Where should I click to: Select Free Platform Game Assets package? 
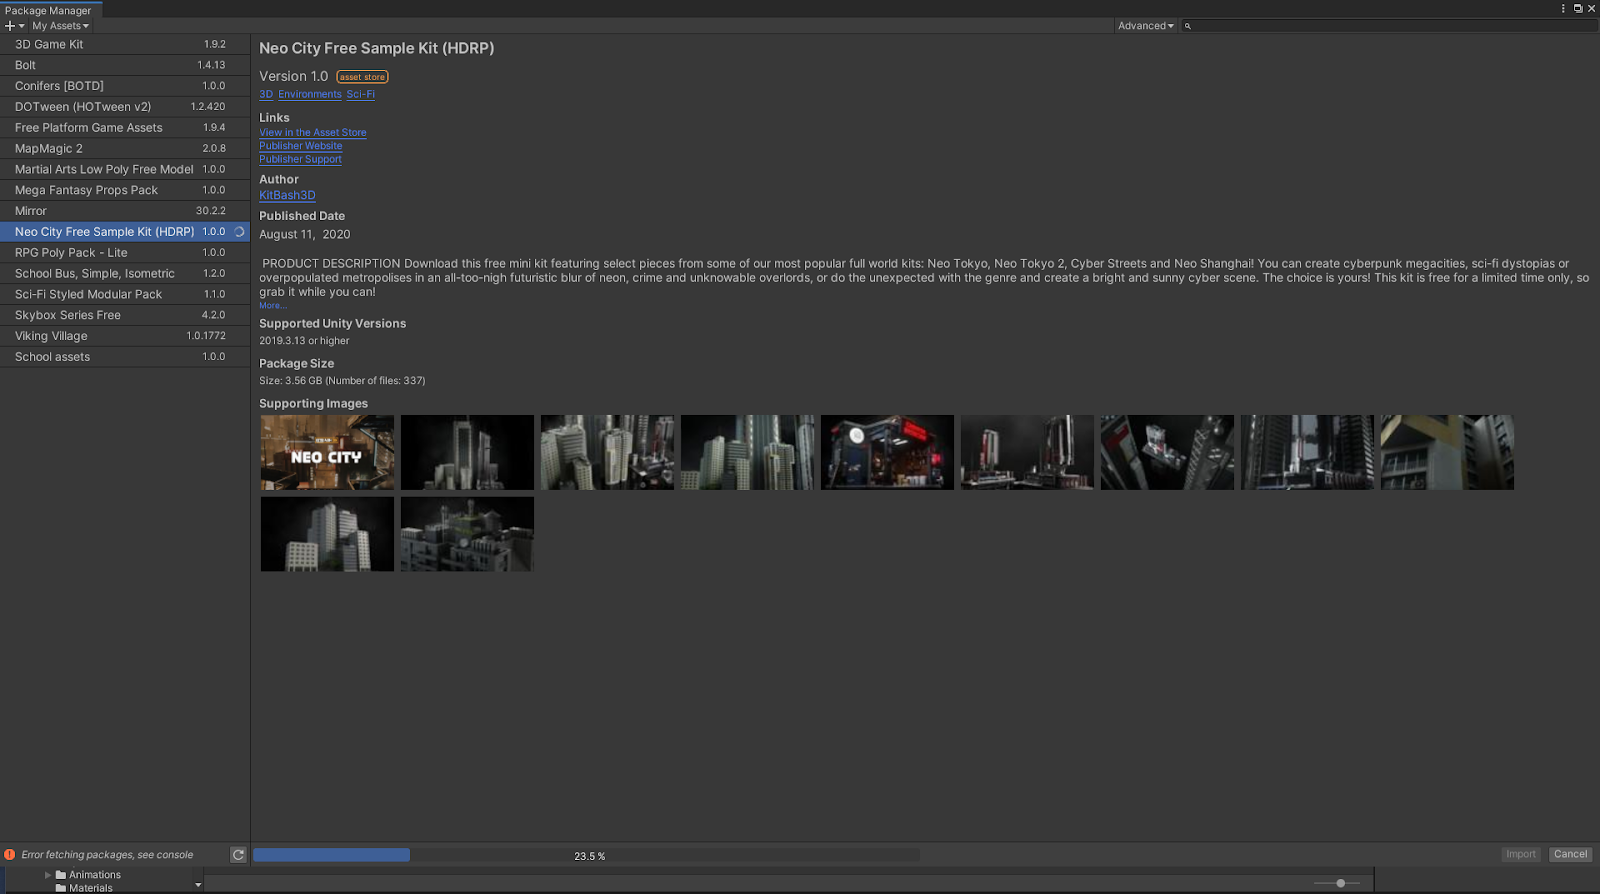tap(125, 128)
